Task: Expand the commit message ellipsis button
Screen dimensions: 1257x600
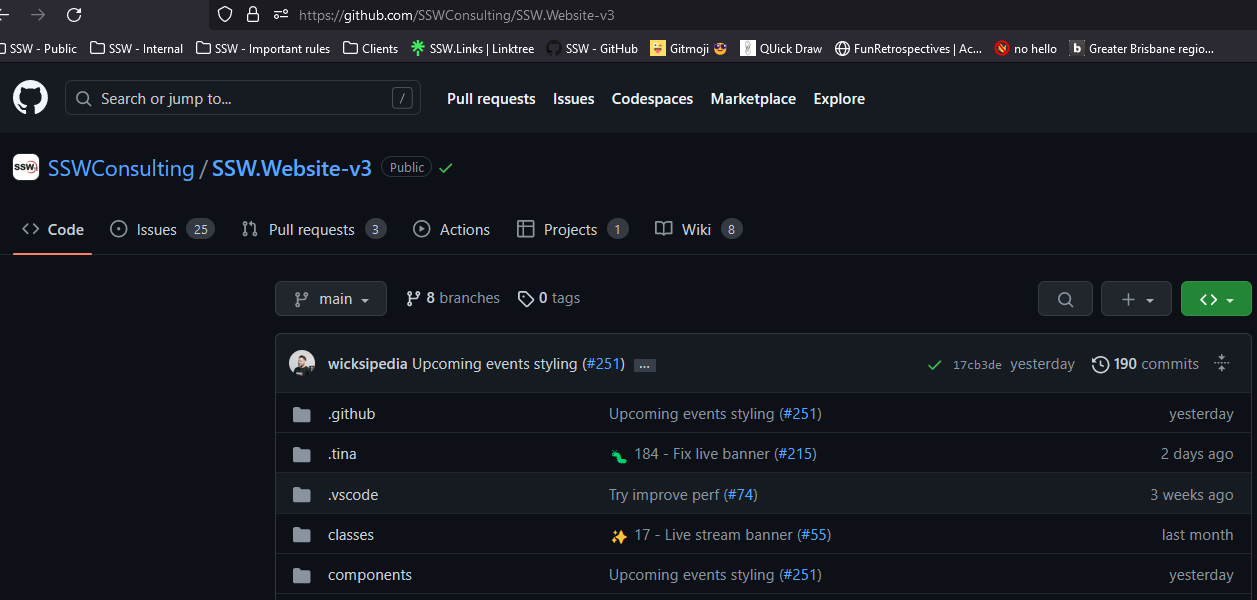Action: pyautogui.click(x=645, y=365)
